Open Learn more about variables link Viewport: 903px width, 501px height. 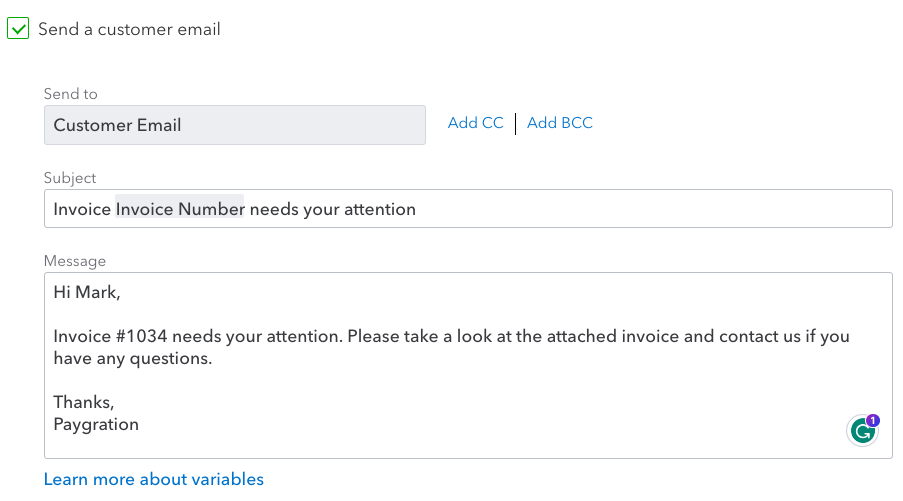(154, 479)
